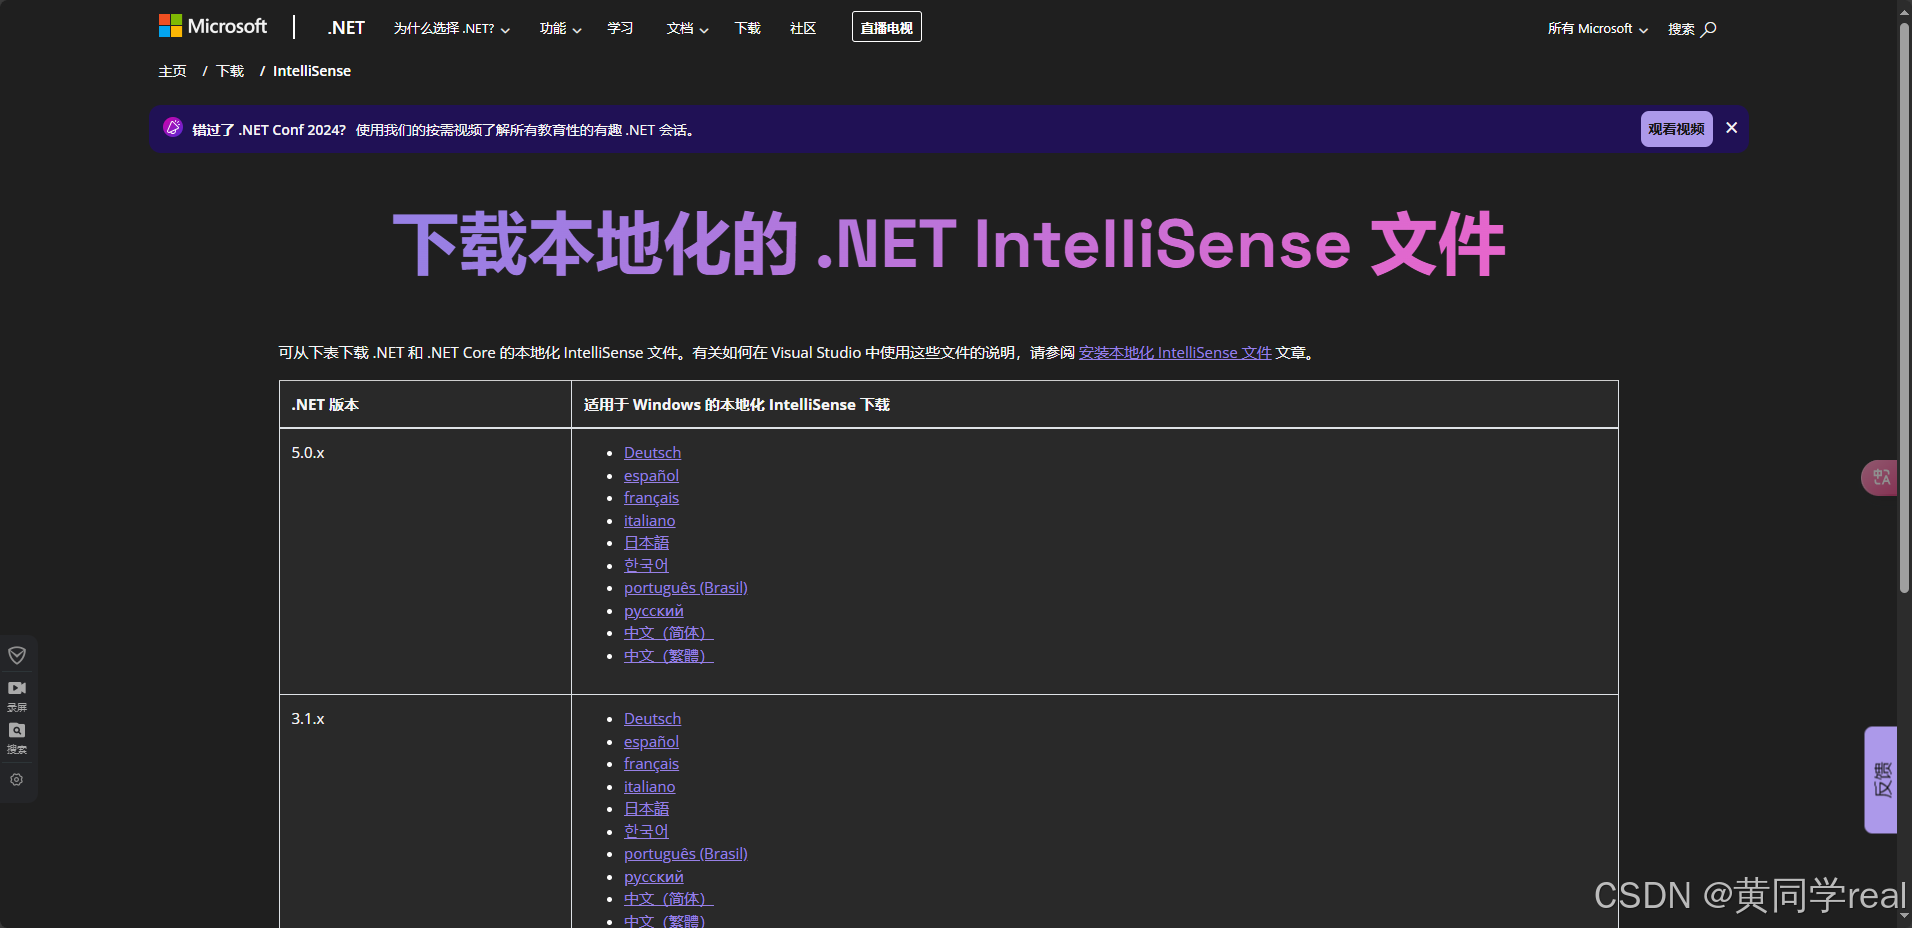Click the vertical scrollbar on the right
This screenshot has height=928, width=1912.
click(x=1903, y=300)
